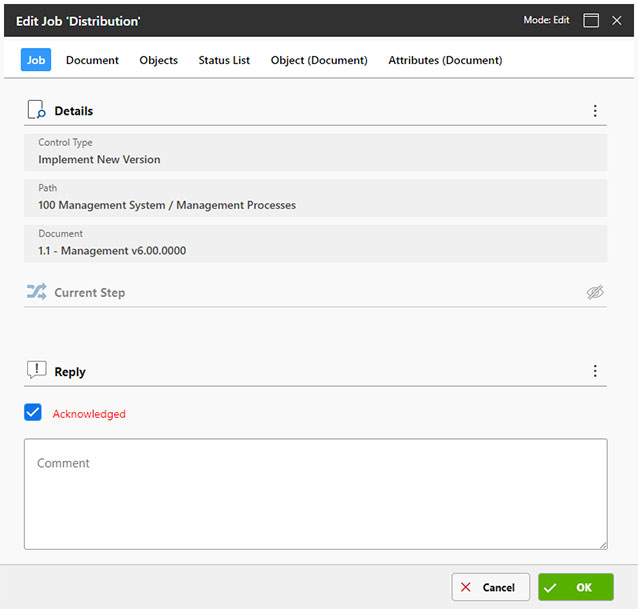The image size is (638, 609).
Task: Open the Details section three-dot menu
Action: click(x=595, y=111)
